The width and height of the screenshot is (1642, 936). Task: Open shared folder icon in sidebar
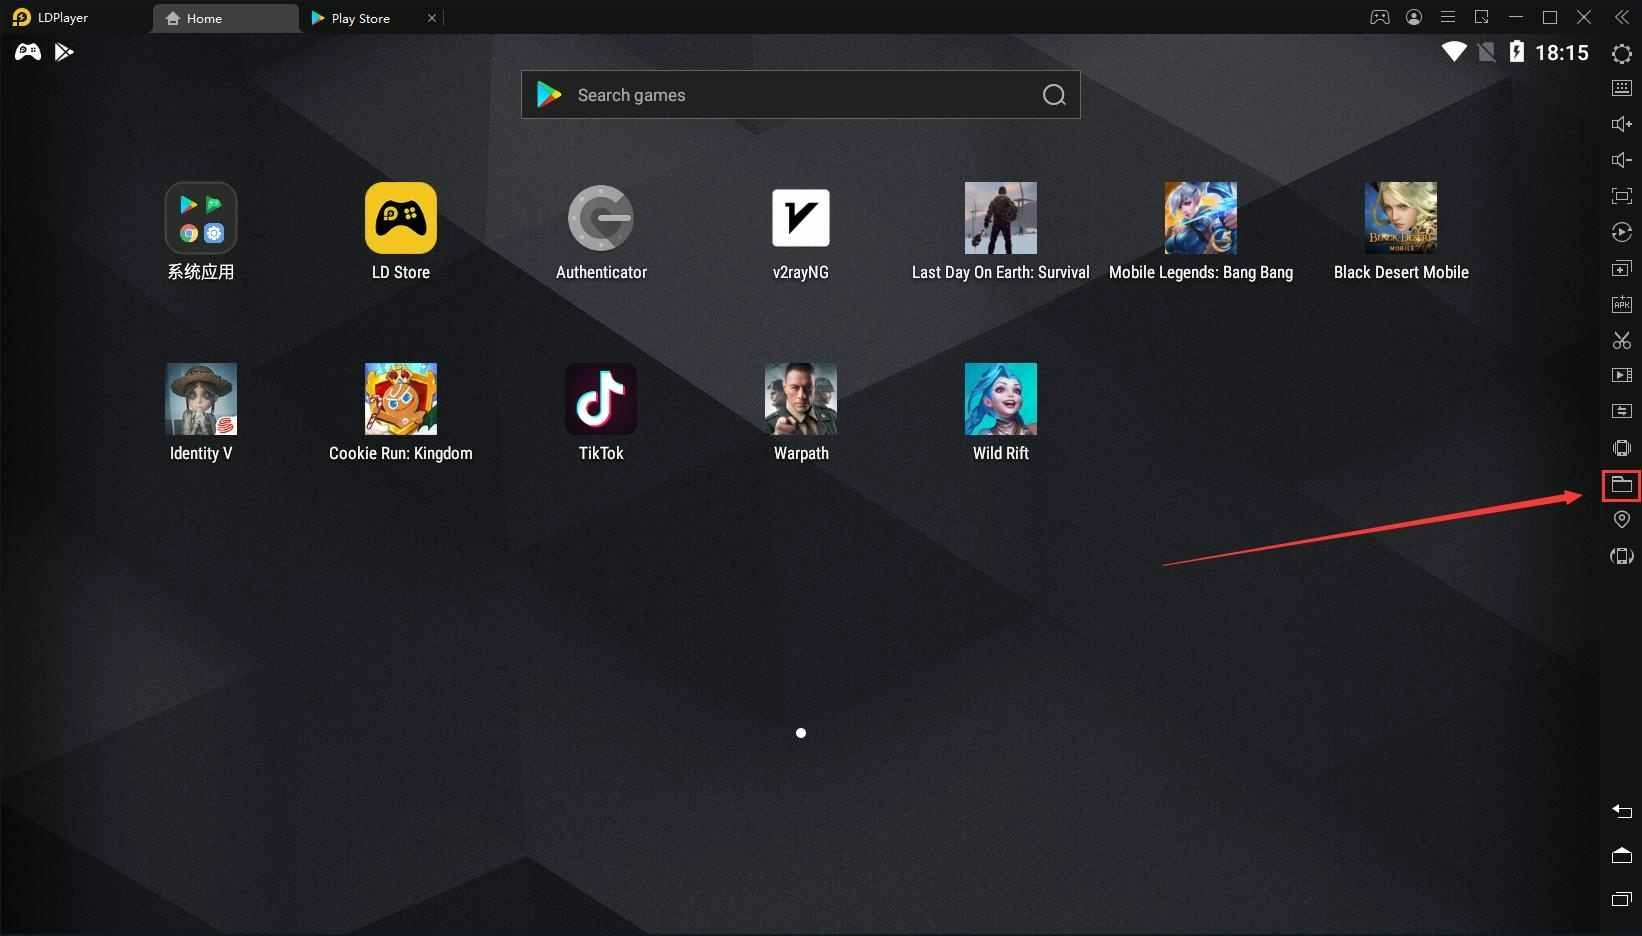[x=1621, y=485]
